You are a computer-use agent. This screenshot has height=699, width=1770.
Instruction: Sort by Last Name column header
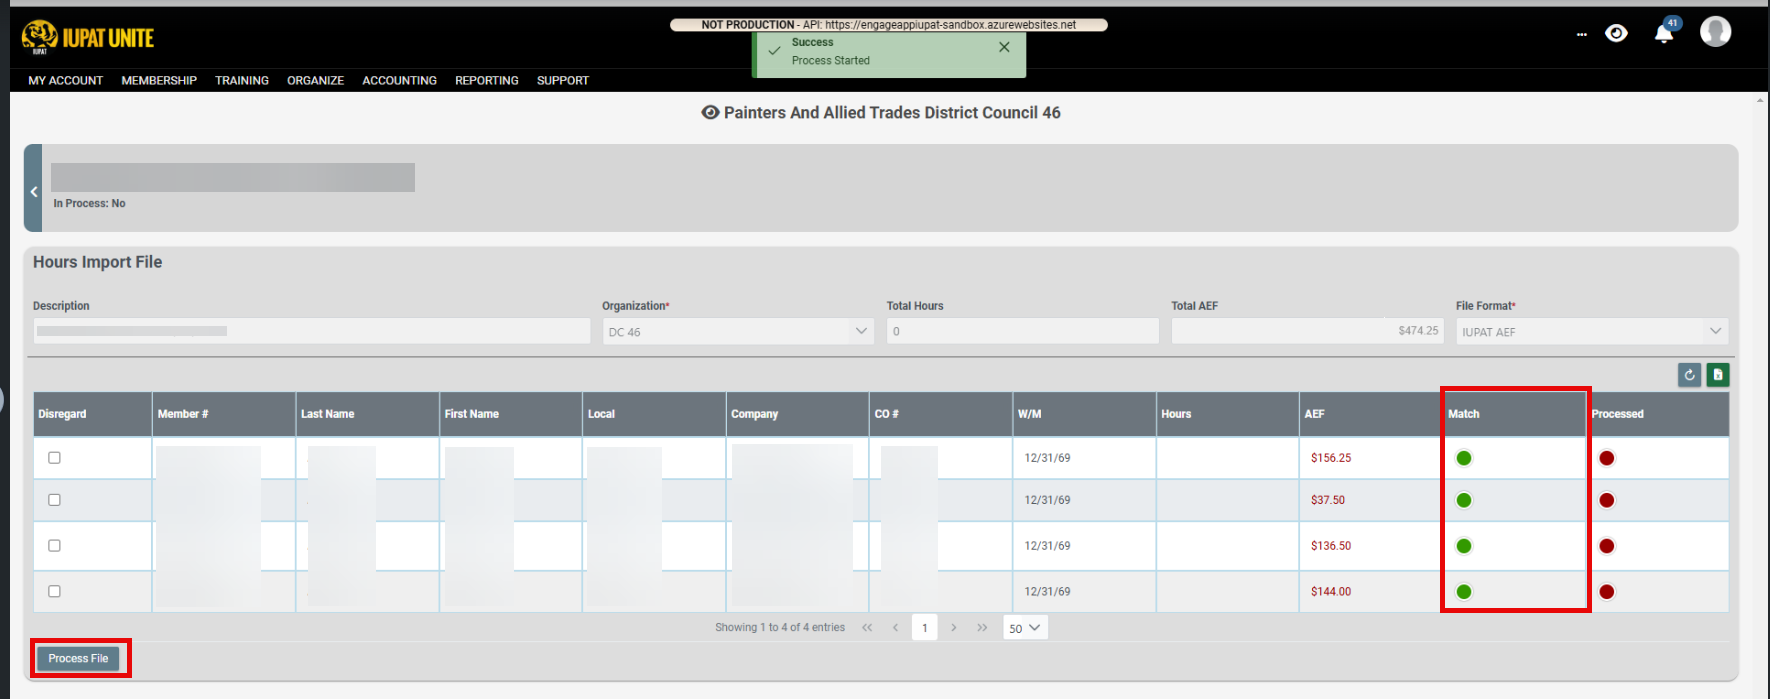(367, 414)
